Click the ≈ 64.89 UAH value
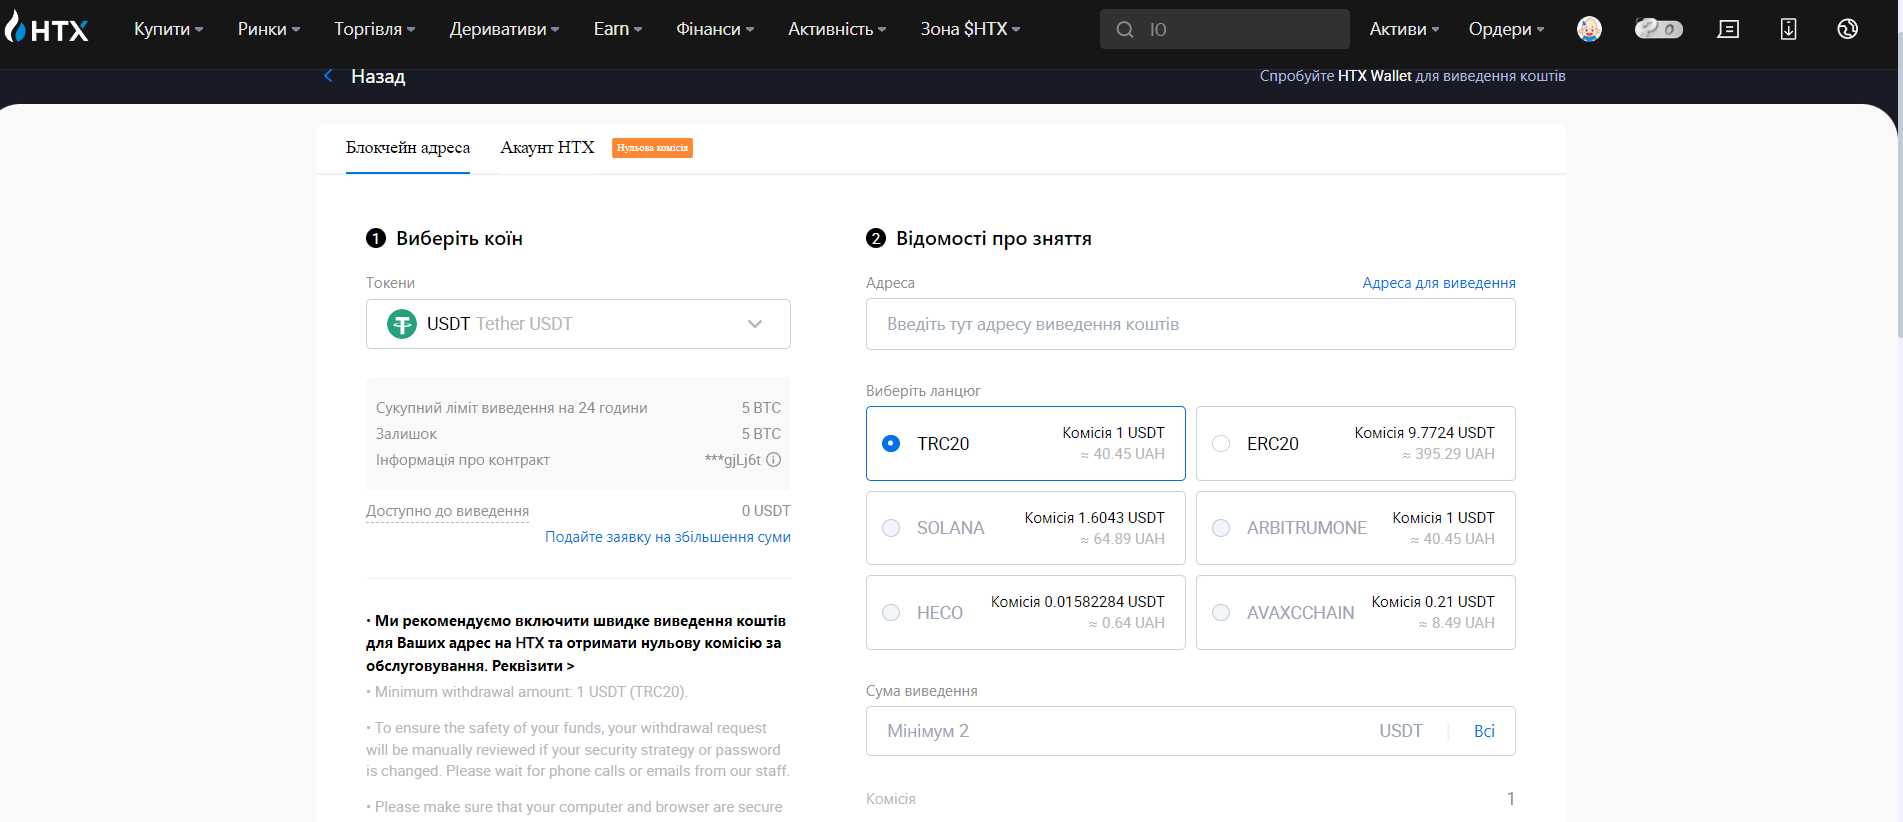This screenshot has width=1903, height=822. tap(1122, 539)
